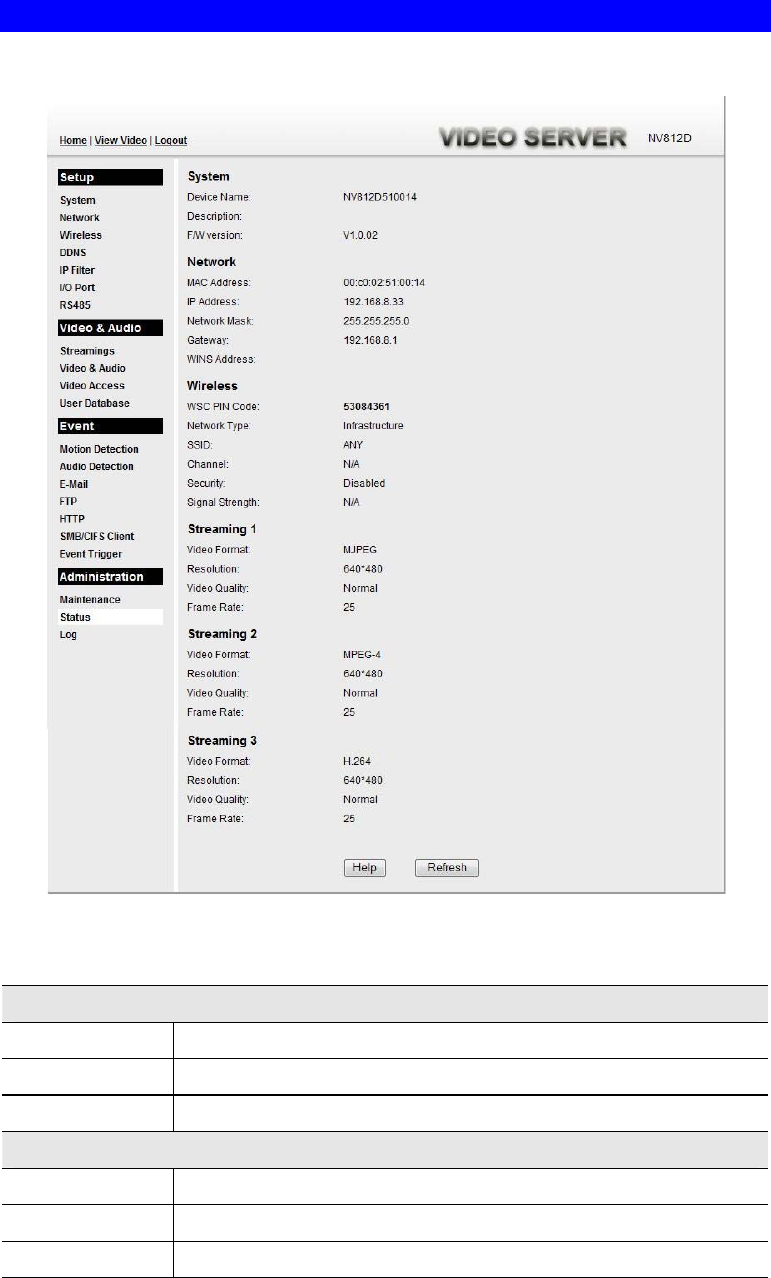
Task: Click the Help button
Action: [x=364, y=868]
